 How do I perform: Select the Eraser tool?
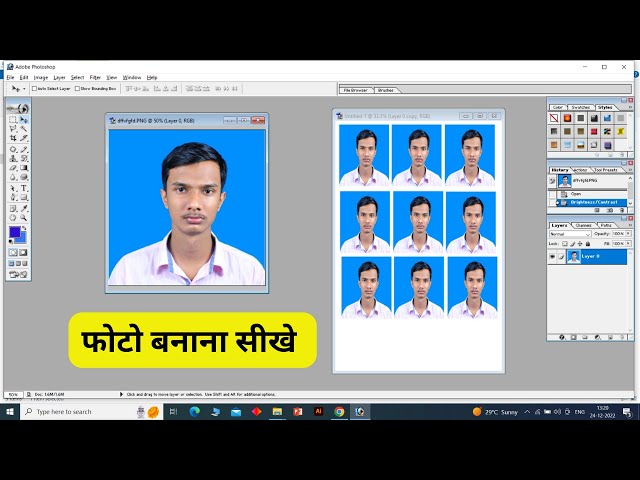pos(13,168)
